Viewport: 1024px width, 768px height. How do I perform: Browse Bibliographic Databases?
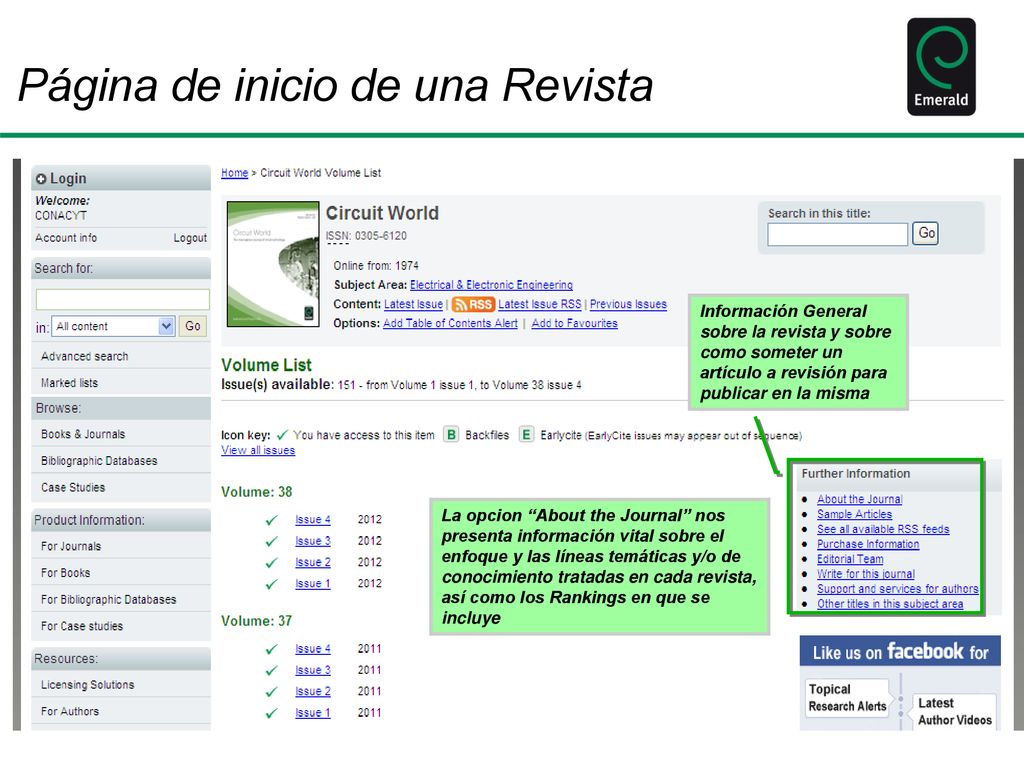pos(99,461)
